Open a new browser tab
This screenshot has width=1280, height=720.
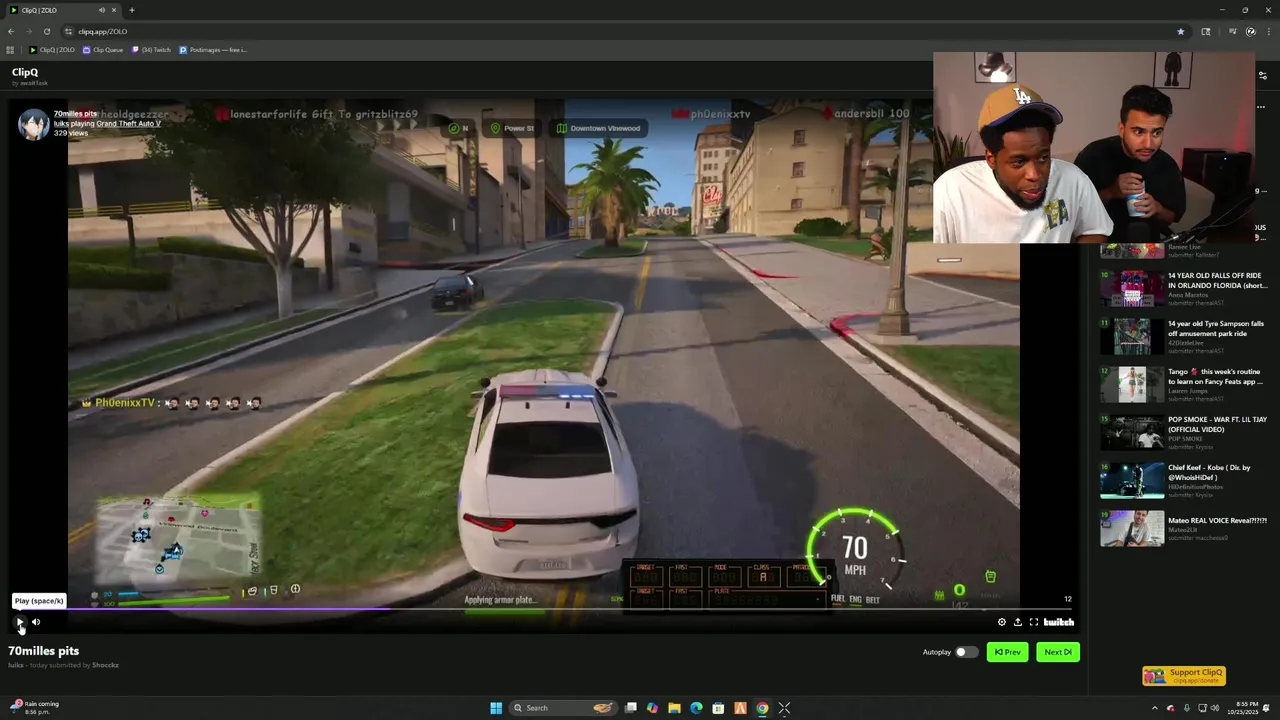click(x=132, y=10)
